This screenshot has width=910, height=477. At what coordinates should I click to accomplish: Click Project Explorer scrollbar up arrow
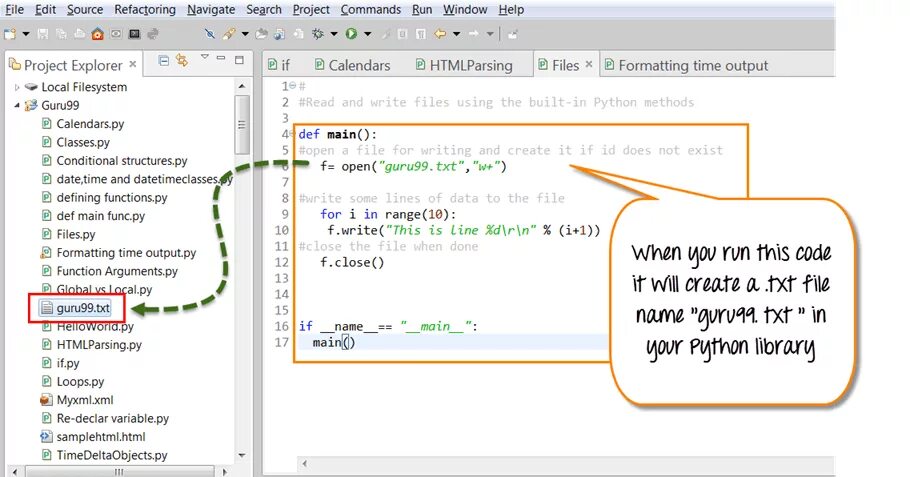point(242,86)
